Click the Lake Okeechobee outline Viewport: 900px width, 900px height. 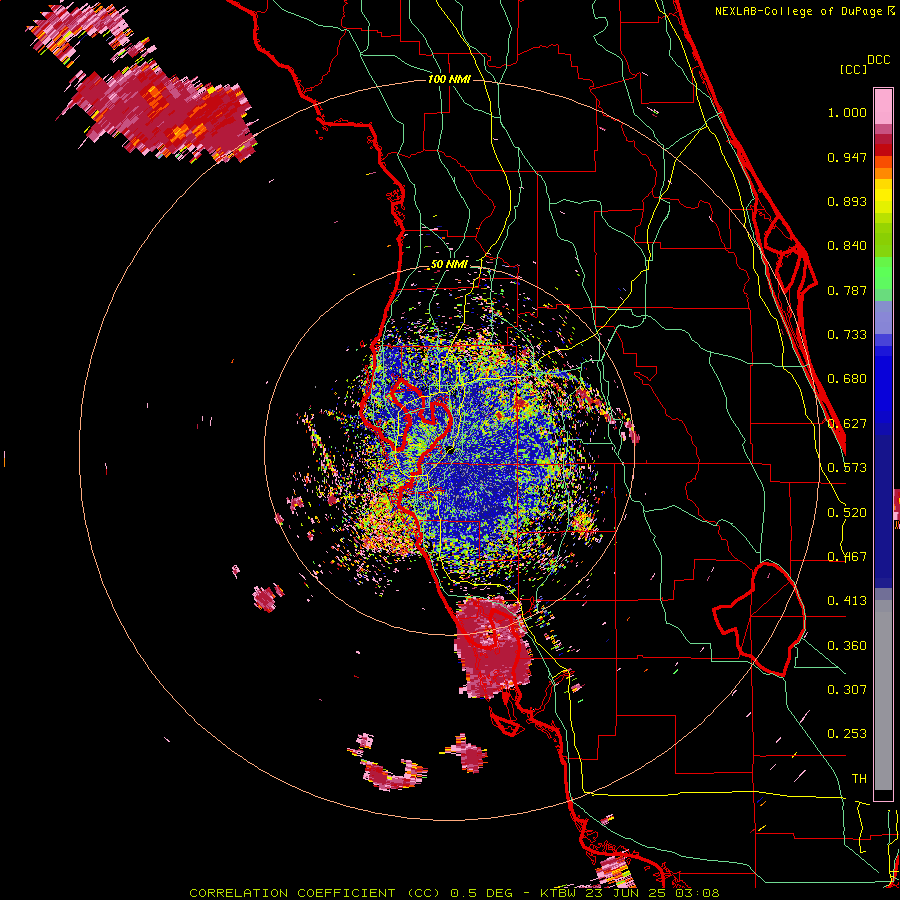(759, 619)
